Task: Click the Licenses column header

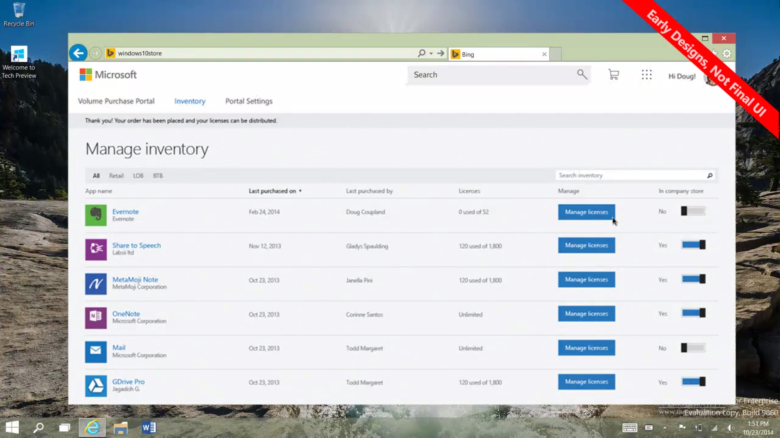Action: tap(469, 191)
